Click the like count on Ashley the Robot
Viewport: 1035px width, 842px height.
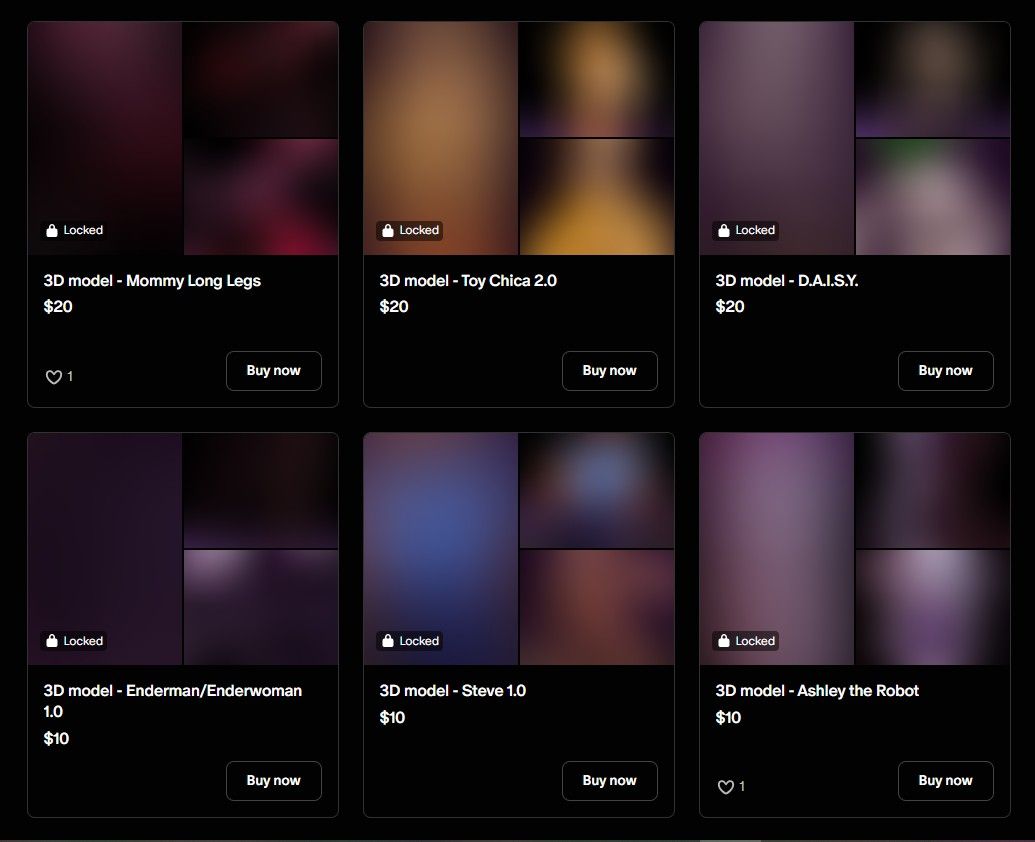pyautogui.click(x=742, y=786)
